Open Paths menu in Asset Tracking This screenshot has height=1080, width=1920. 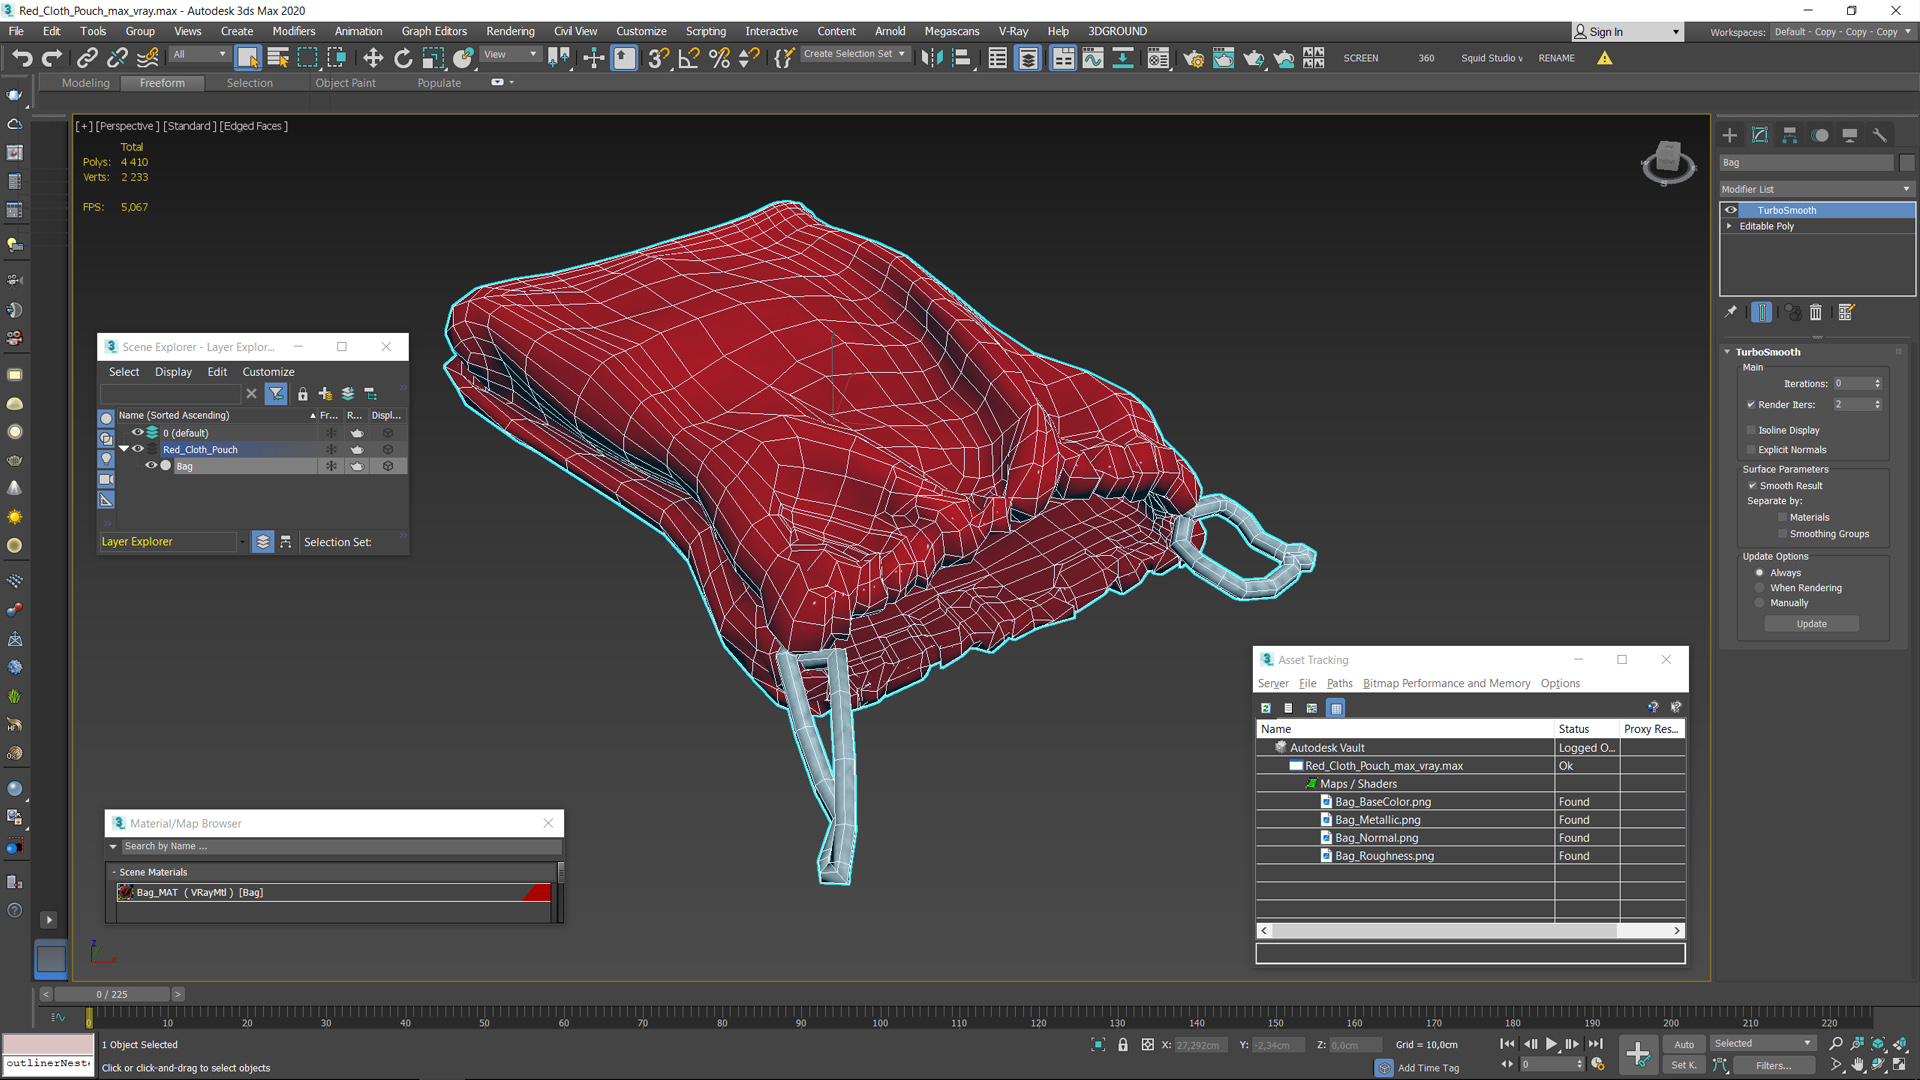1339,684
